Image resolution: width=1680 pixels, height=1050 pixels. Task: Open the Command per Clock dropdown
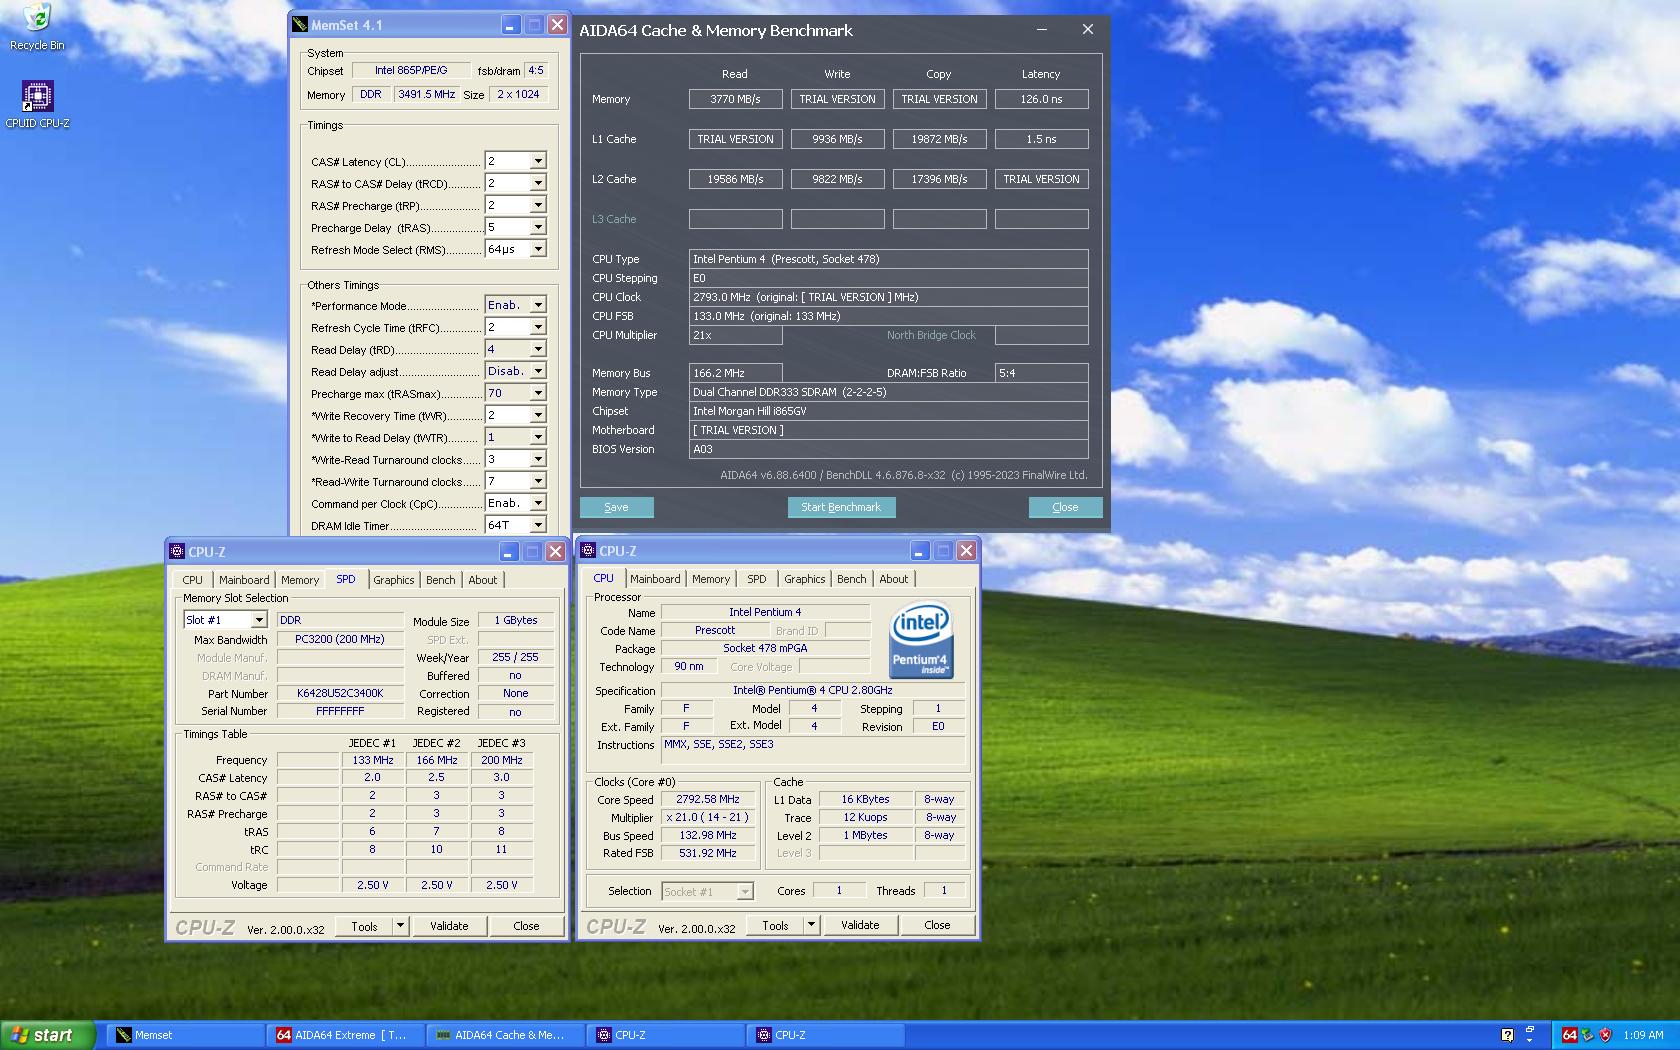[x=538, y=503]
